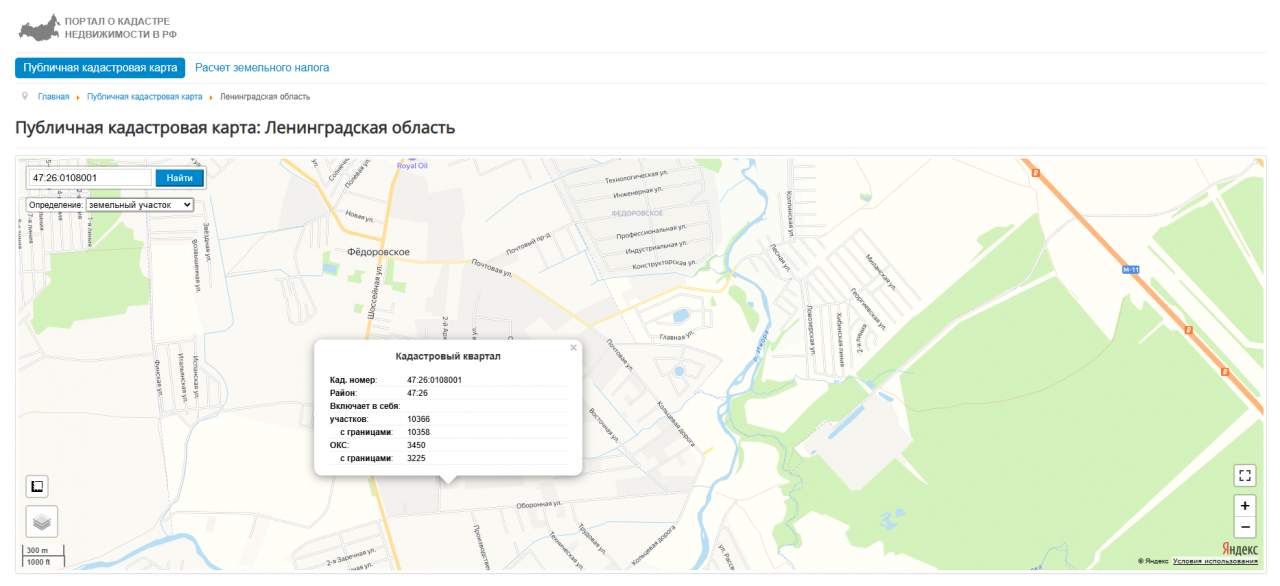Image resolution: width=1280 pixels, height=586 pixels.
Task: Zoom in on the map
Action: click(1245, 506)
